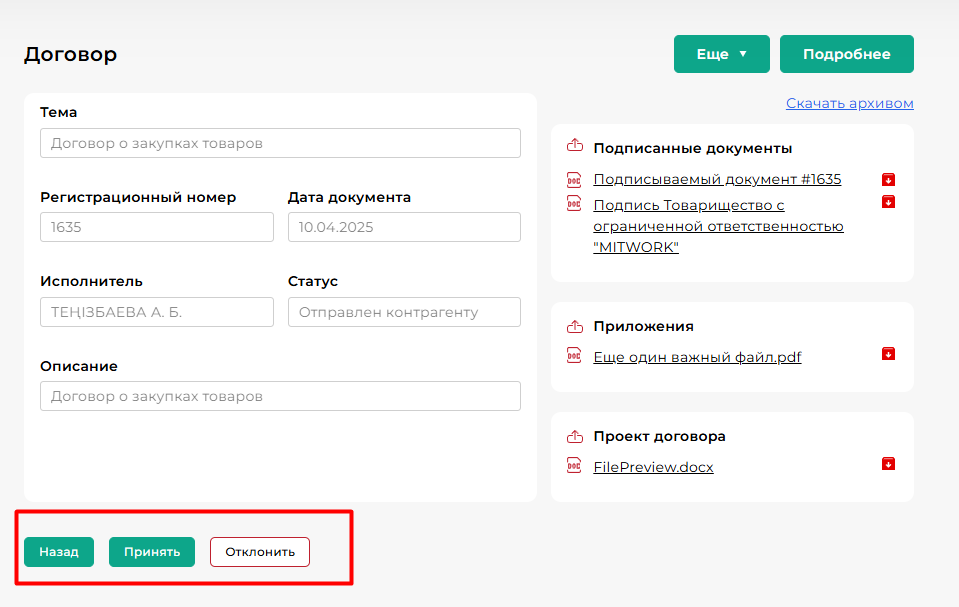
Task: Click the file icon beside Еще один важный файл.pdf
Action: 574,356
